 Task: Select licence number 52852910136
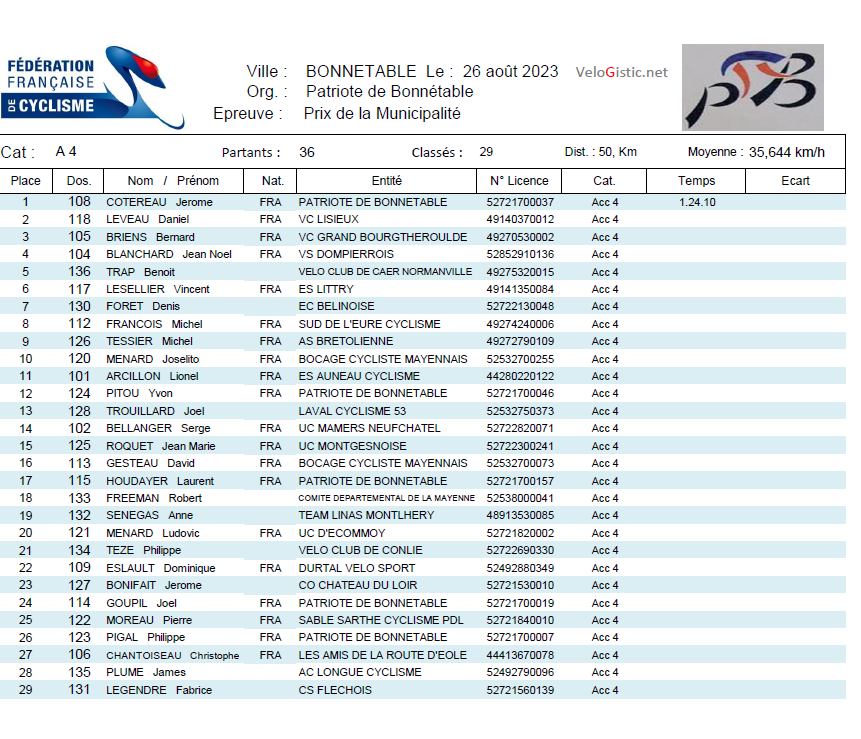pyautogui.click(x=520, y=254)
